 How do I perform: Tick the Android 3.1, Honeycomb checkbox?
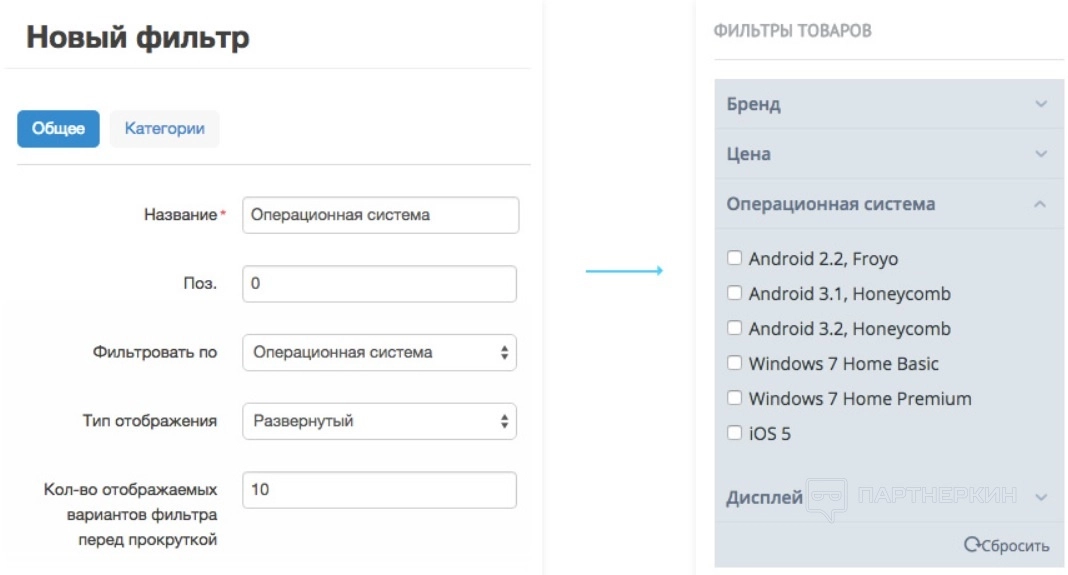(x=735, y=293)
